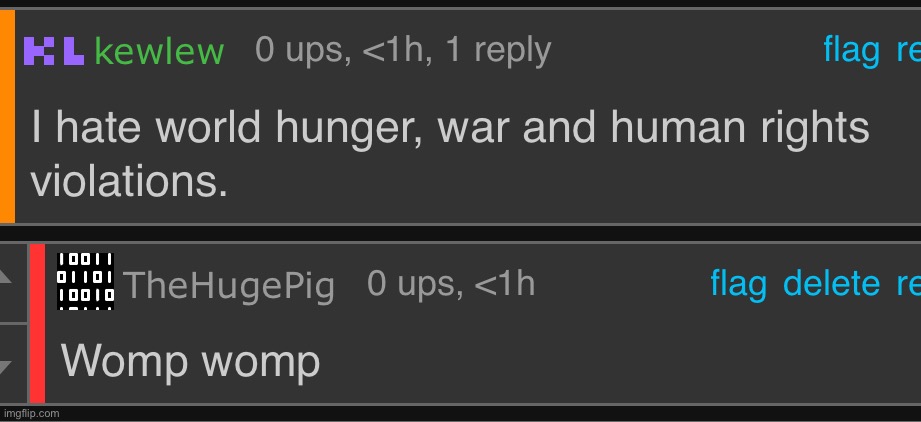Flag the Womp womp comment

738,283
